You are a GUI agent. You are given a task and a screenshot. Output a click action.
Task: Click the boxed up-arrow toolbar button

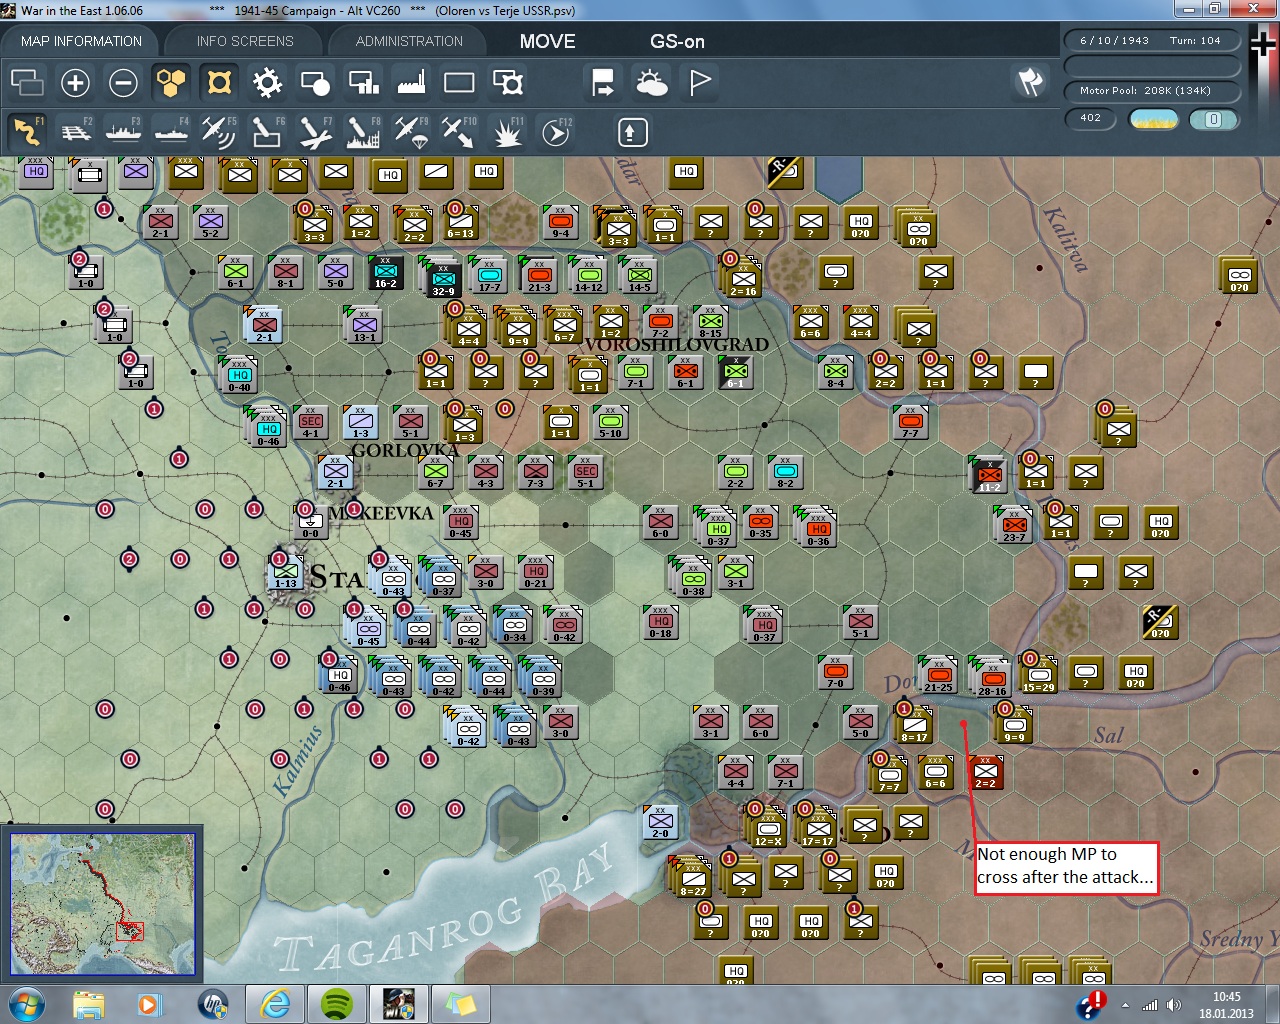tap(632, 132)
